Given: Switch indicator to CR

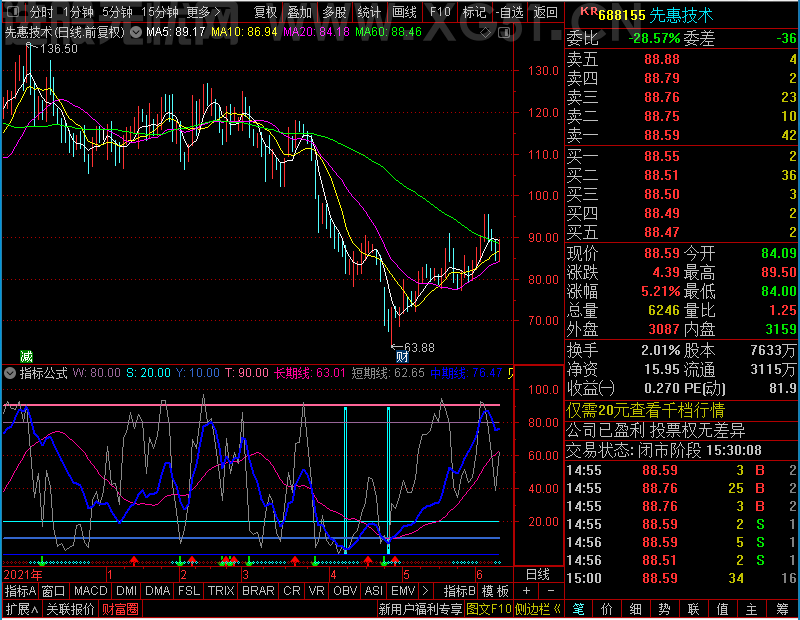Looking at the screenshot, I should (292, 591).
